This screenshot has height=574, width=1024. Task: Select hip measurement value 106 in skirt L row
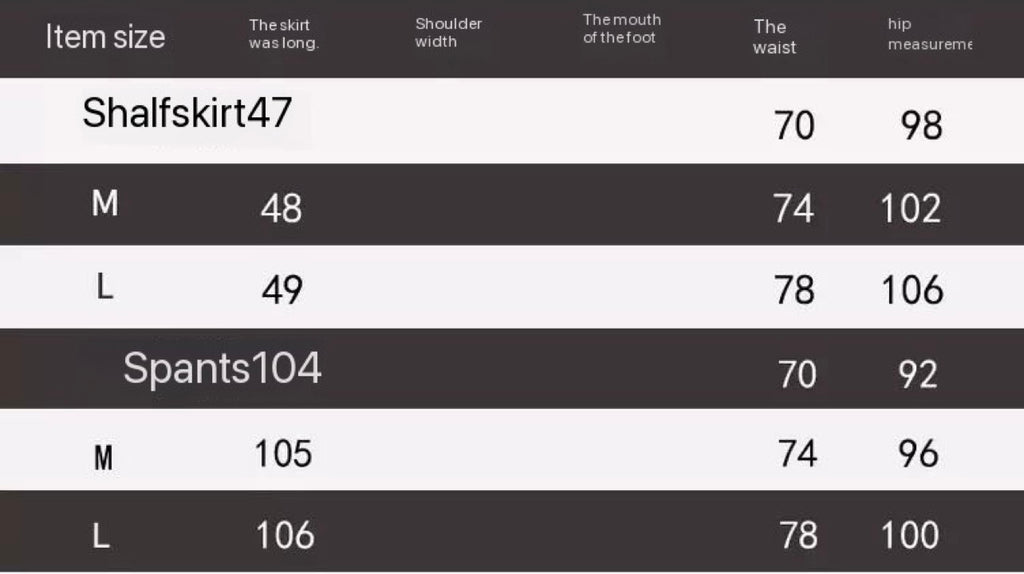[x=911, y=290]
